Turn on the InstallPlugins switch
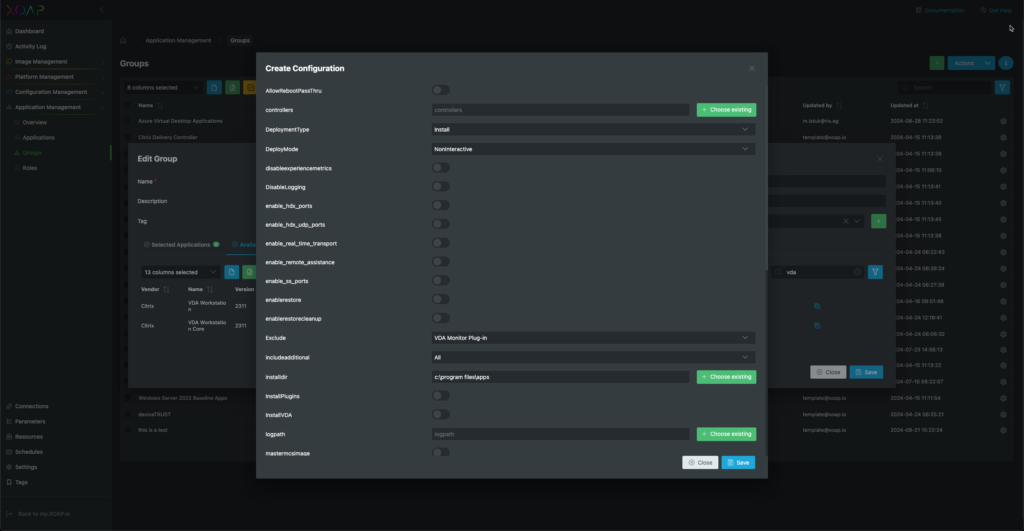 pos(441,396)
